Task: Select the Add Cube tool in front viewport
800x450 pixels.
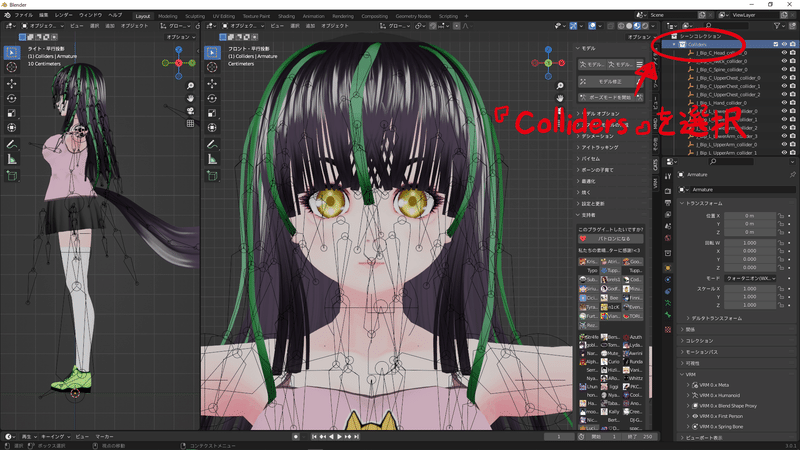Action: tap(212, 176)
